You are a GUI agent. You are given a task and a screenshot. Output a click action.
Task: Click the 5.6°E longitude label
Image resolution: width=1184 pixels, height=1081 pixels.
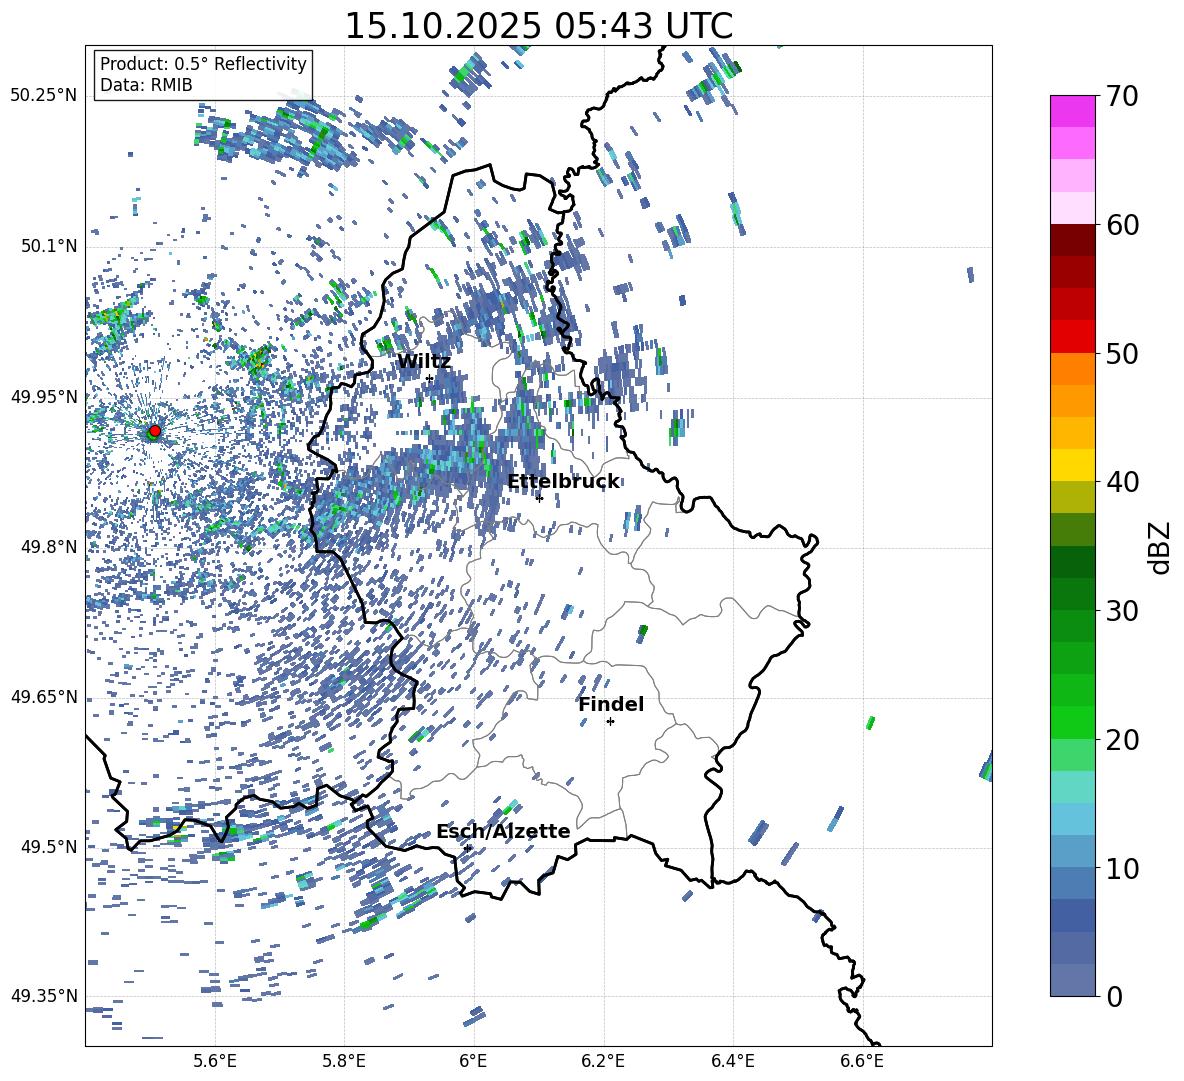coord(214,1061)
